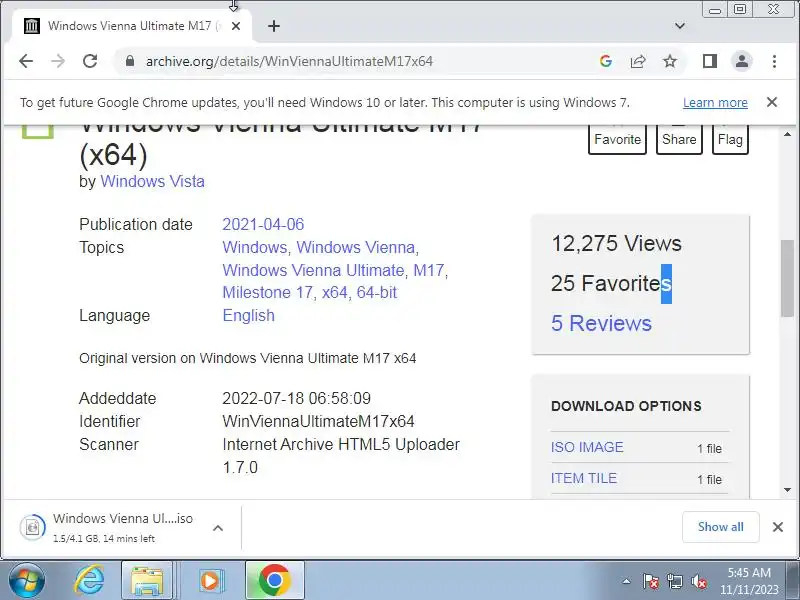
Task: Click the 25 Favorites count text
Action: (611, 283)
